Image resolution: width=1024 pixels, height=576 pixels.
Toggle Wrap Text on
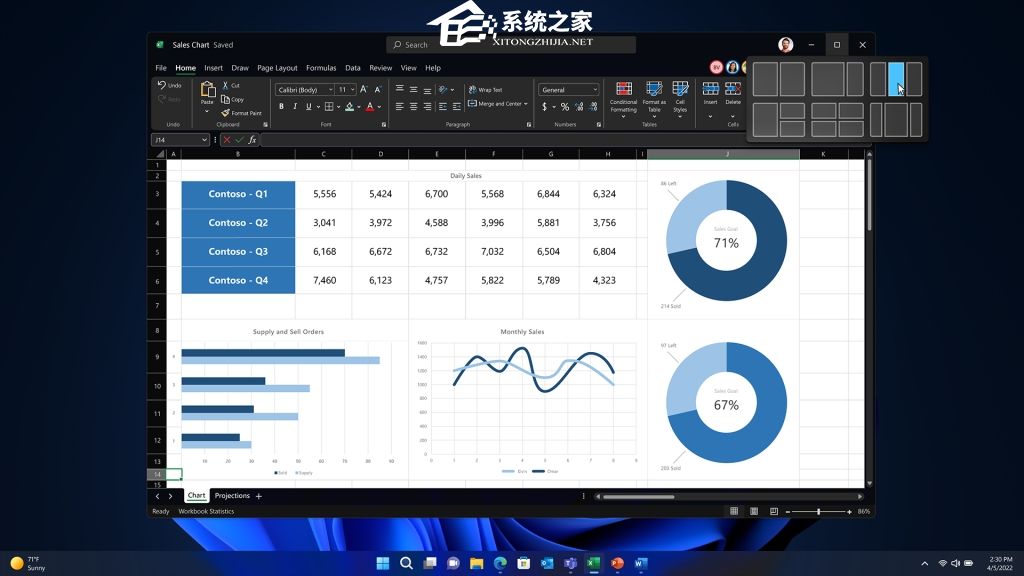(x=486, y=90)
